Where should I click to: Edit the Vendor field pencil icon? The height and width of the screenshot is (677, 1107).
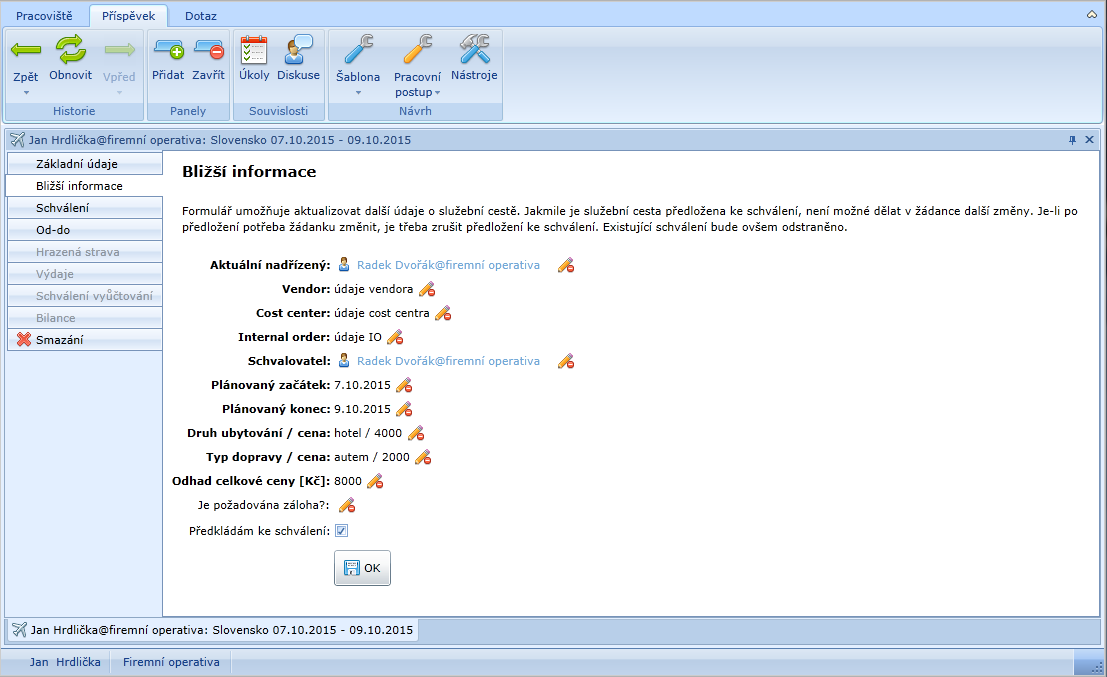[x=427, y=289]
